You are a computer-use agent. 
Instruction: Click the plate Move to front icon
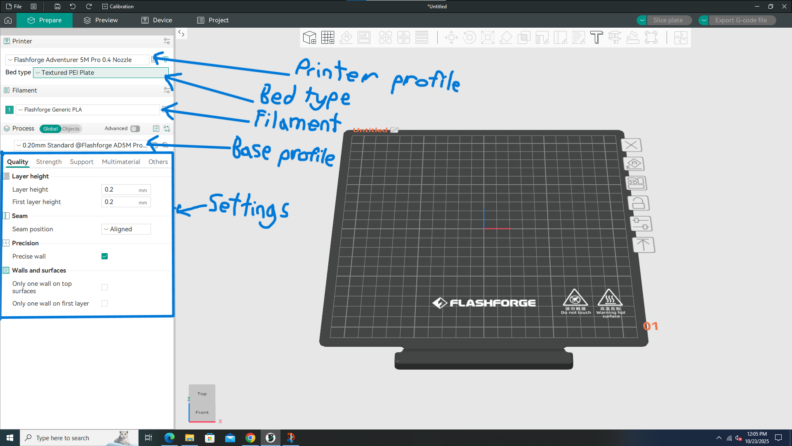pyautogui.click(x=643, y=245)
